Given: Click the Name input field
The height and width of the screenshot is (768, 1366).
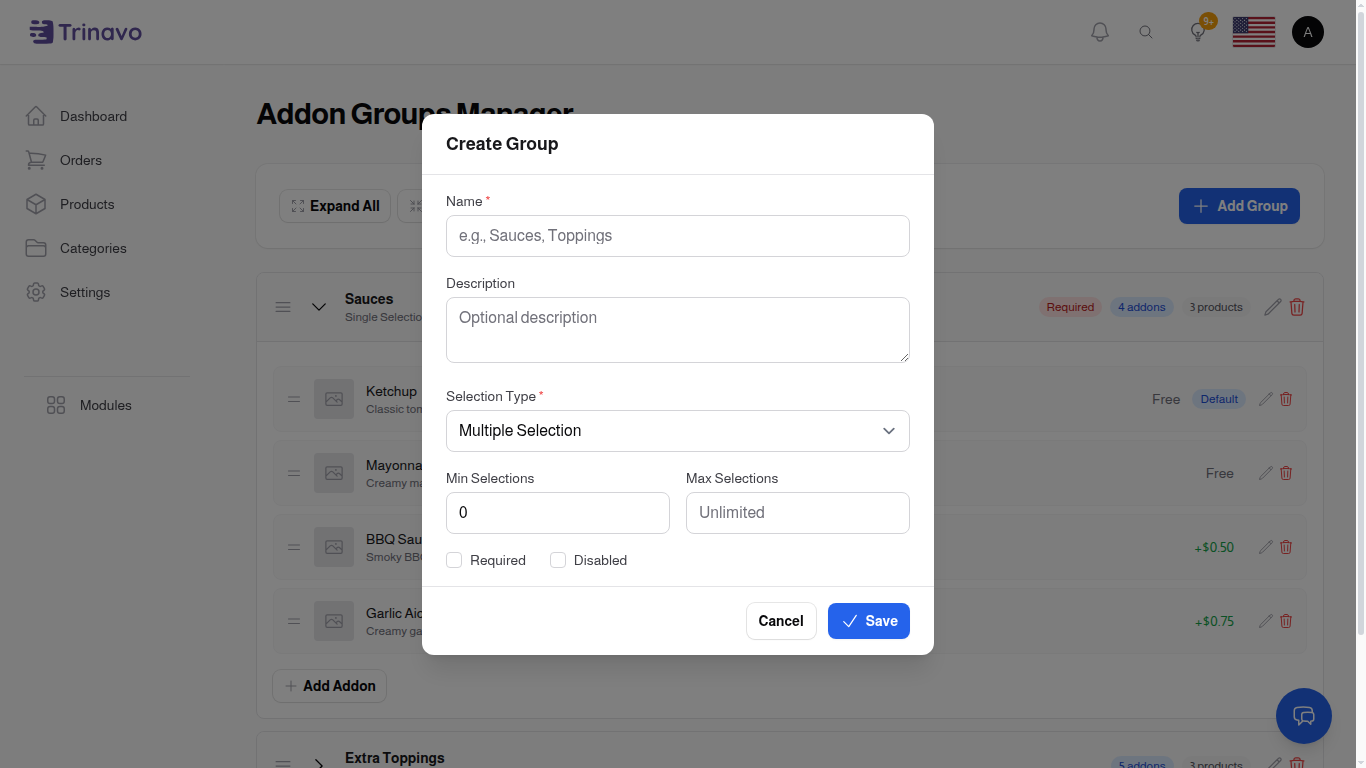Looking at the screenshot, I should click(677, 236).
